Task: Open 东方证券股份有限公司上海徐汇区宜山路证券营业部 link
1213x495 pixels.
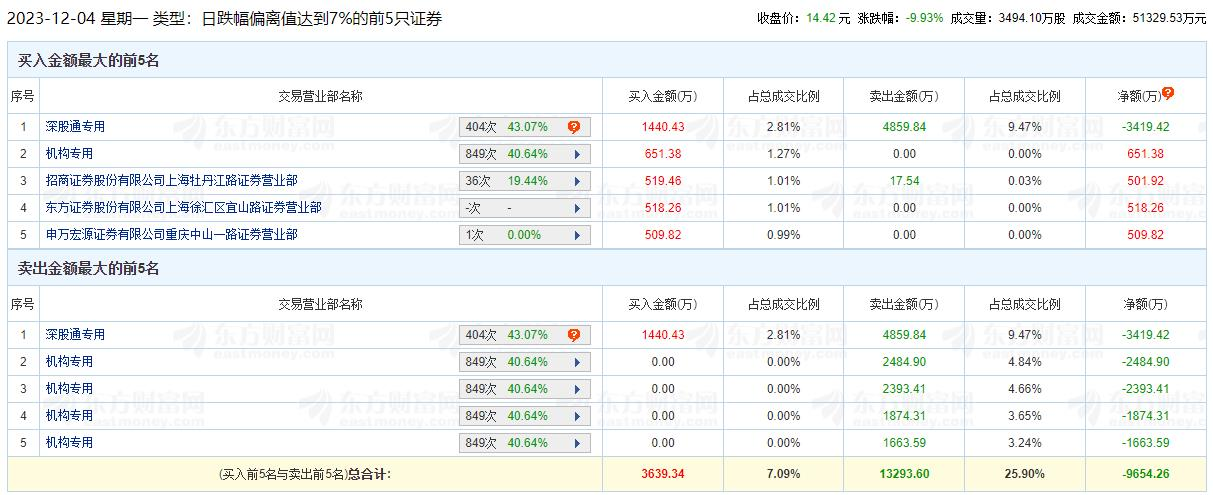Action: click(183, 208)
